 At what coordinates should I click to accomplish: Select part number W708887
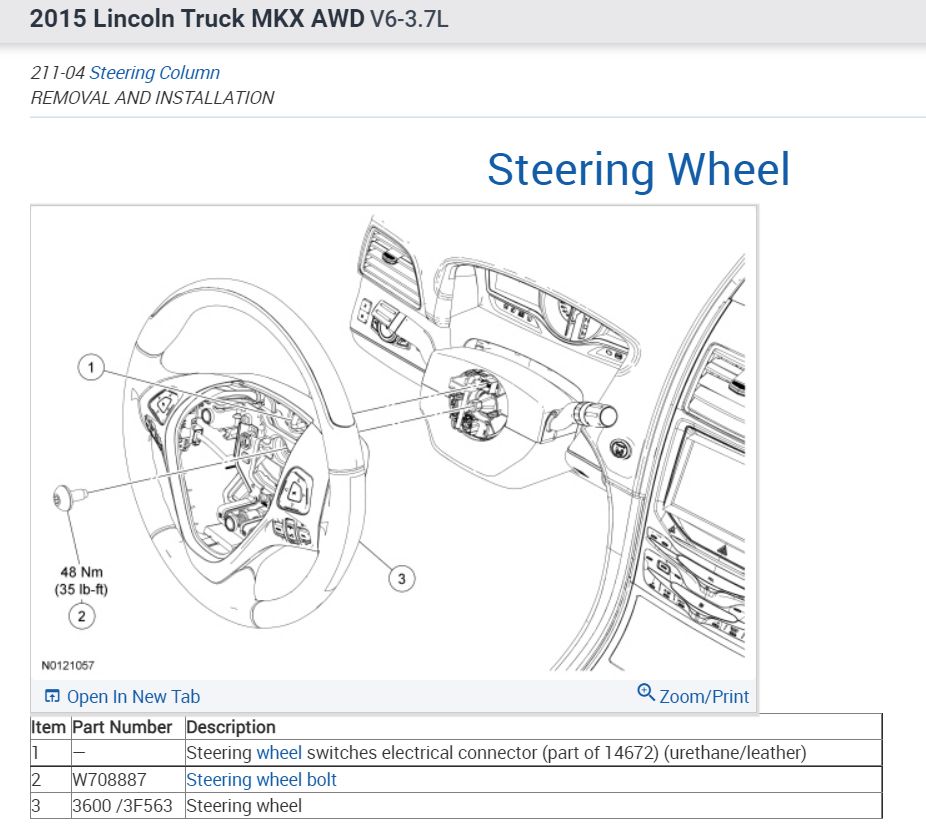pos(109,779)
